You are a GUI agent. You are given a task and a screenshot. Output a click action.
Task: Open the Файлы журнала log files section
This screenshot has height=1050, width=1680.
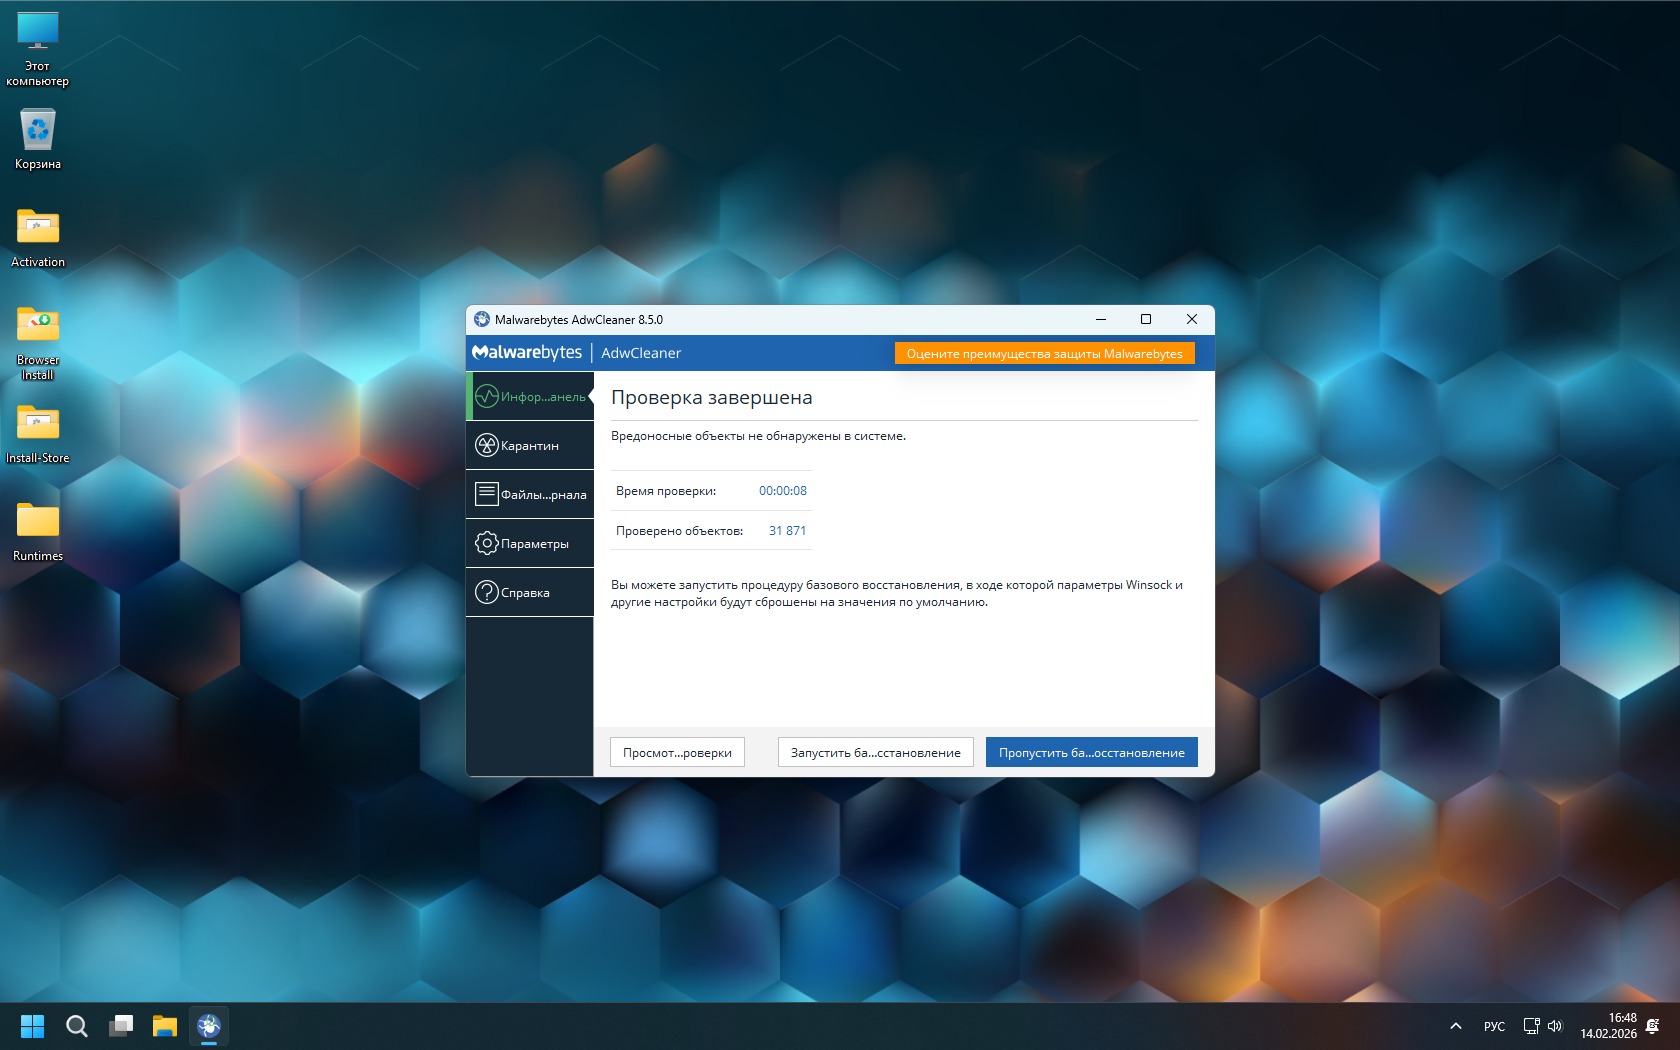pos(530,495)
